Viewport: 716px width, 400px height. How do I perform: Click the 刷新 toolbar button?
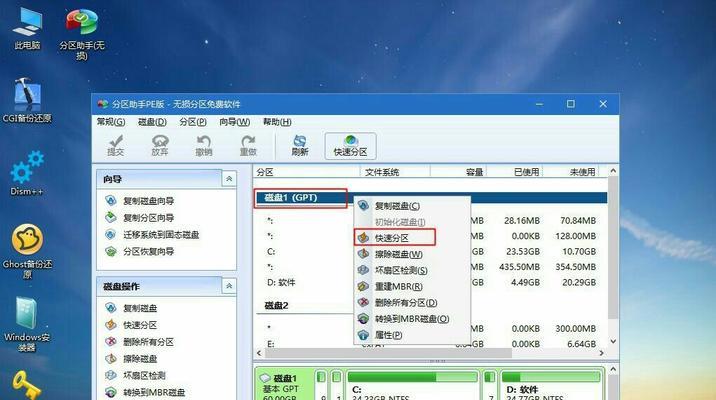click(x=300, y=146)
